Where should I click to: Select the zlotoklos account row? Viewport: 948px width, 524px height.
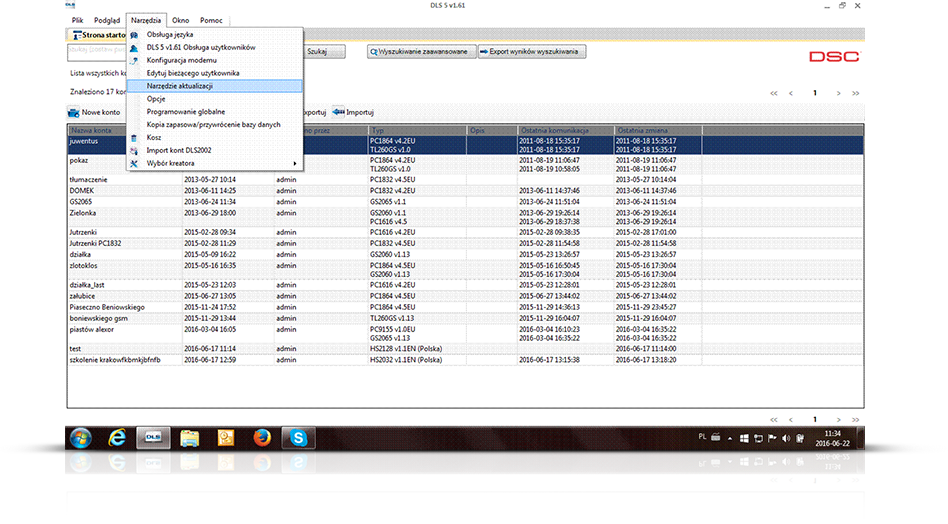click(x=465, y=270)
